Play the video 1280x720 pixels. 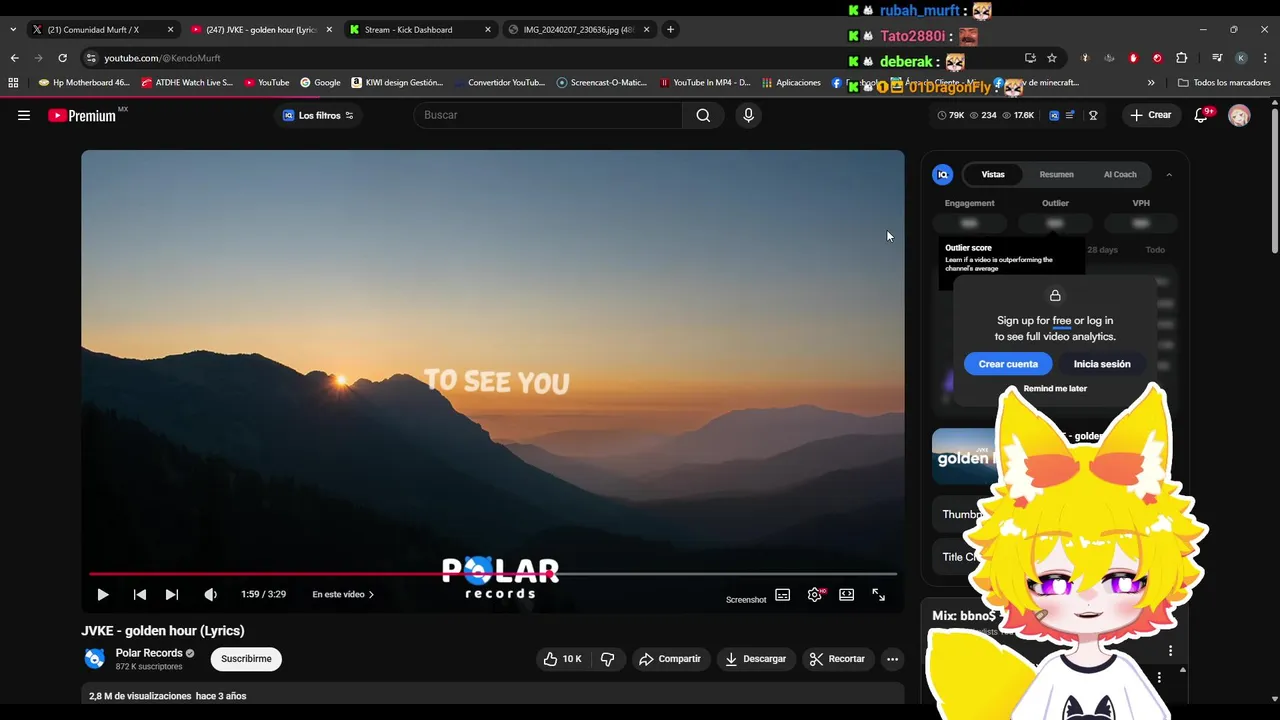tap(102, 594)
